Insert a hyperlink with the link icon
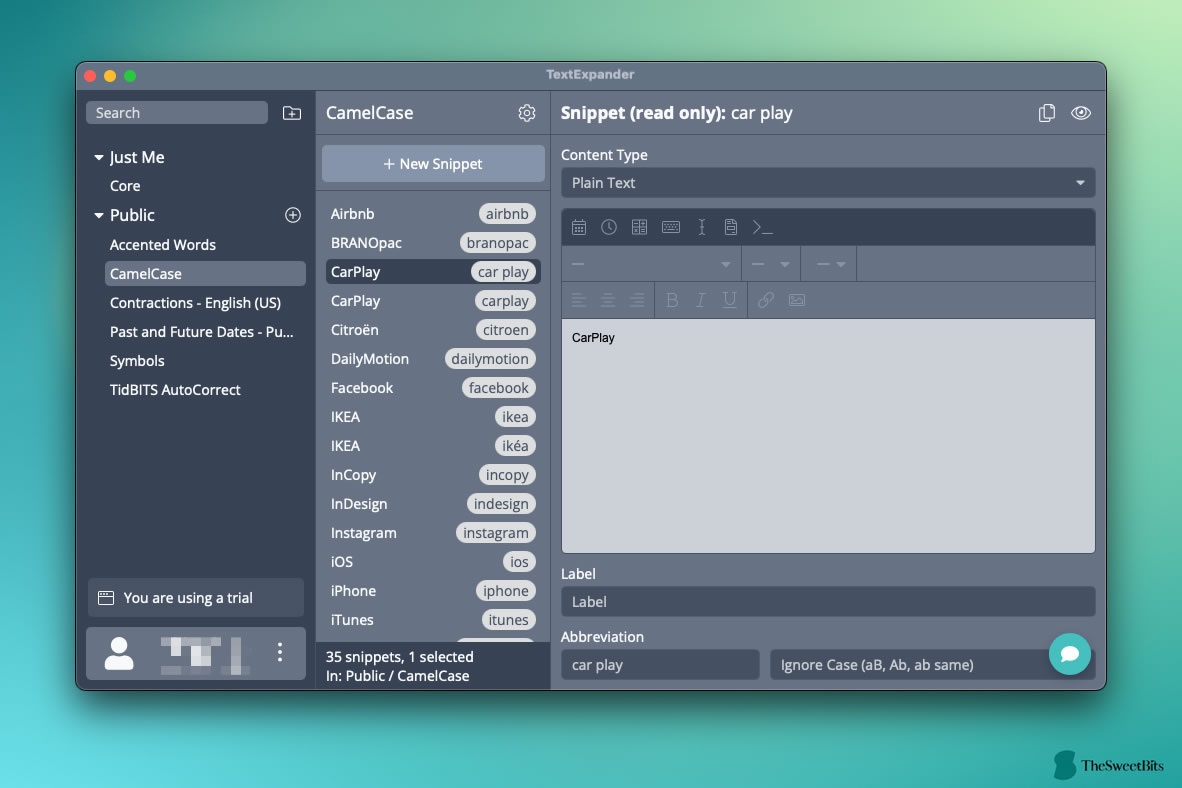The height and width of the screenshot is (788, 1182). [x=766, y=300]
